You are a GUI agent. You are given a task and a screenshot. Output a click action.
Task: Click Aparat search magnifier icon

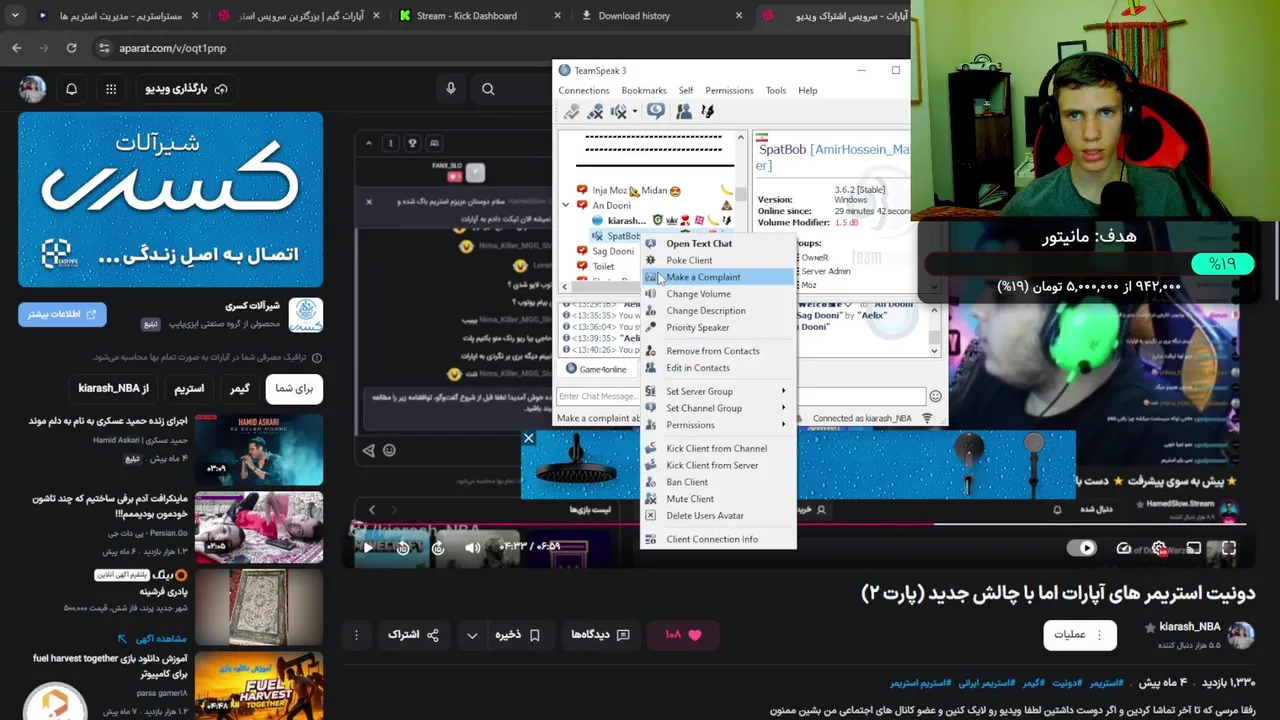coord(488,89)
